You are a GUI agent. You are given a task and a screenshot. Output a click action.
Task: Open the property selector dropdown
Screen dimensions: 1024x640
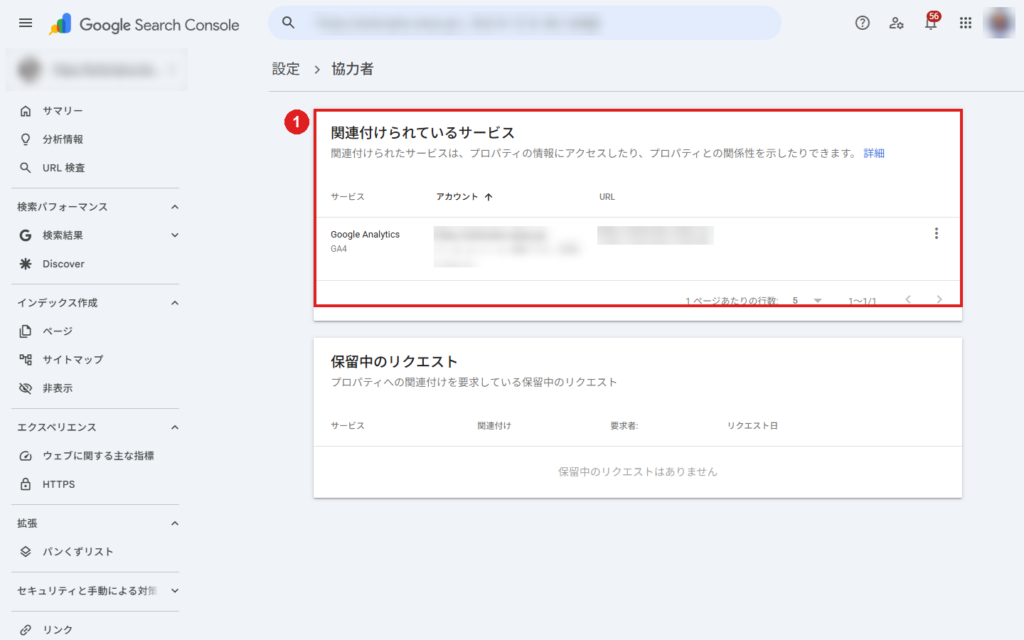tap(97, 69)
